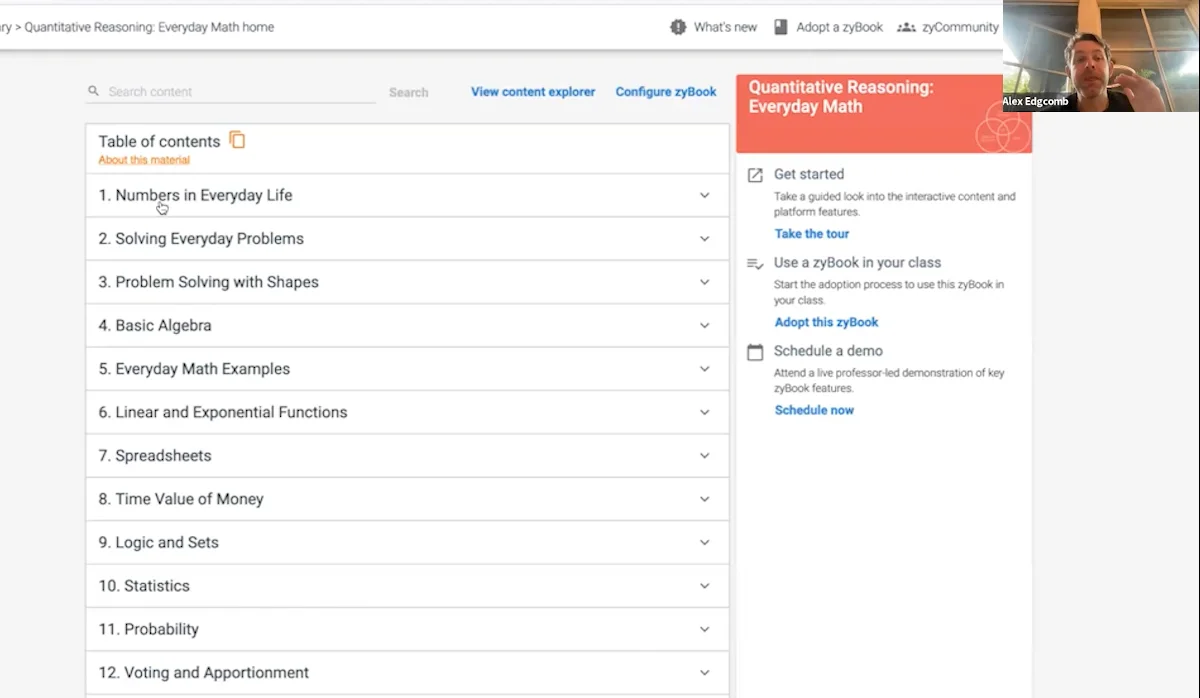Expand chapter 10 Statistics chevron
The width and height of the screenshot is (1200, 698).
pos(704,586)
